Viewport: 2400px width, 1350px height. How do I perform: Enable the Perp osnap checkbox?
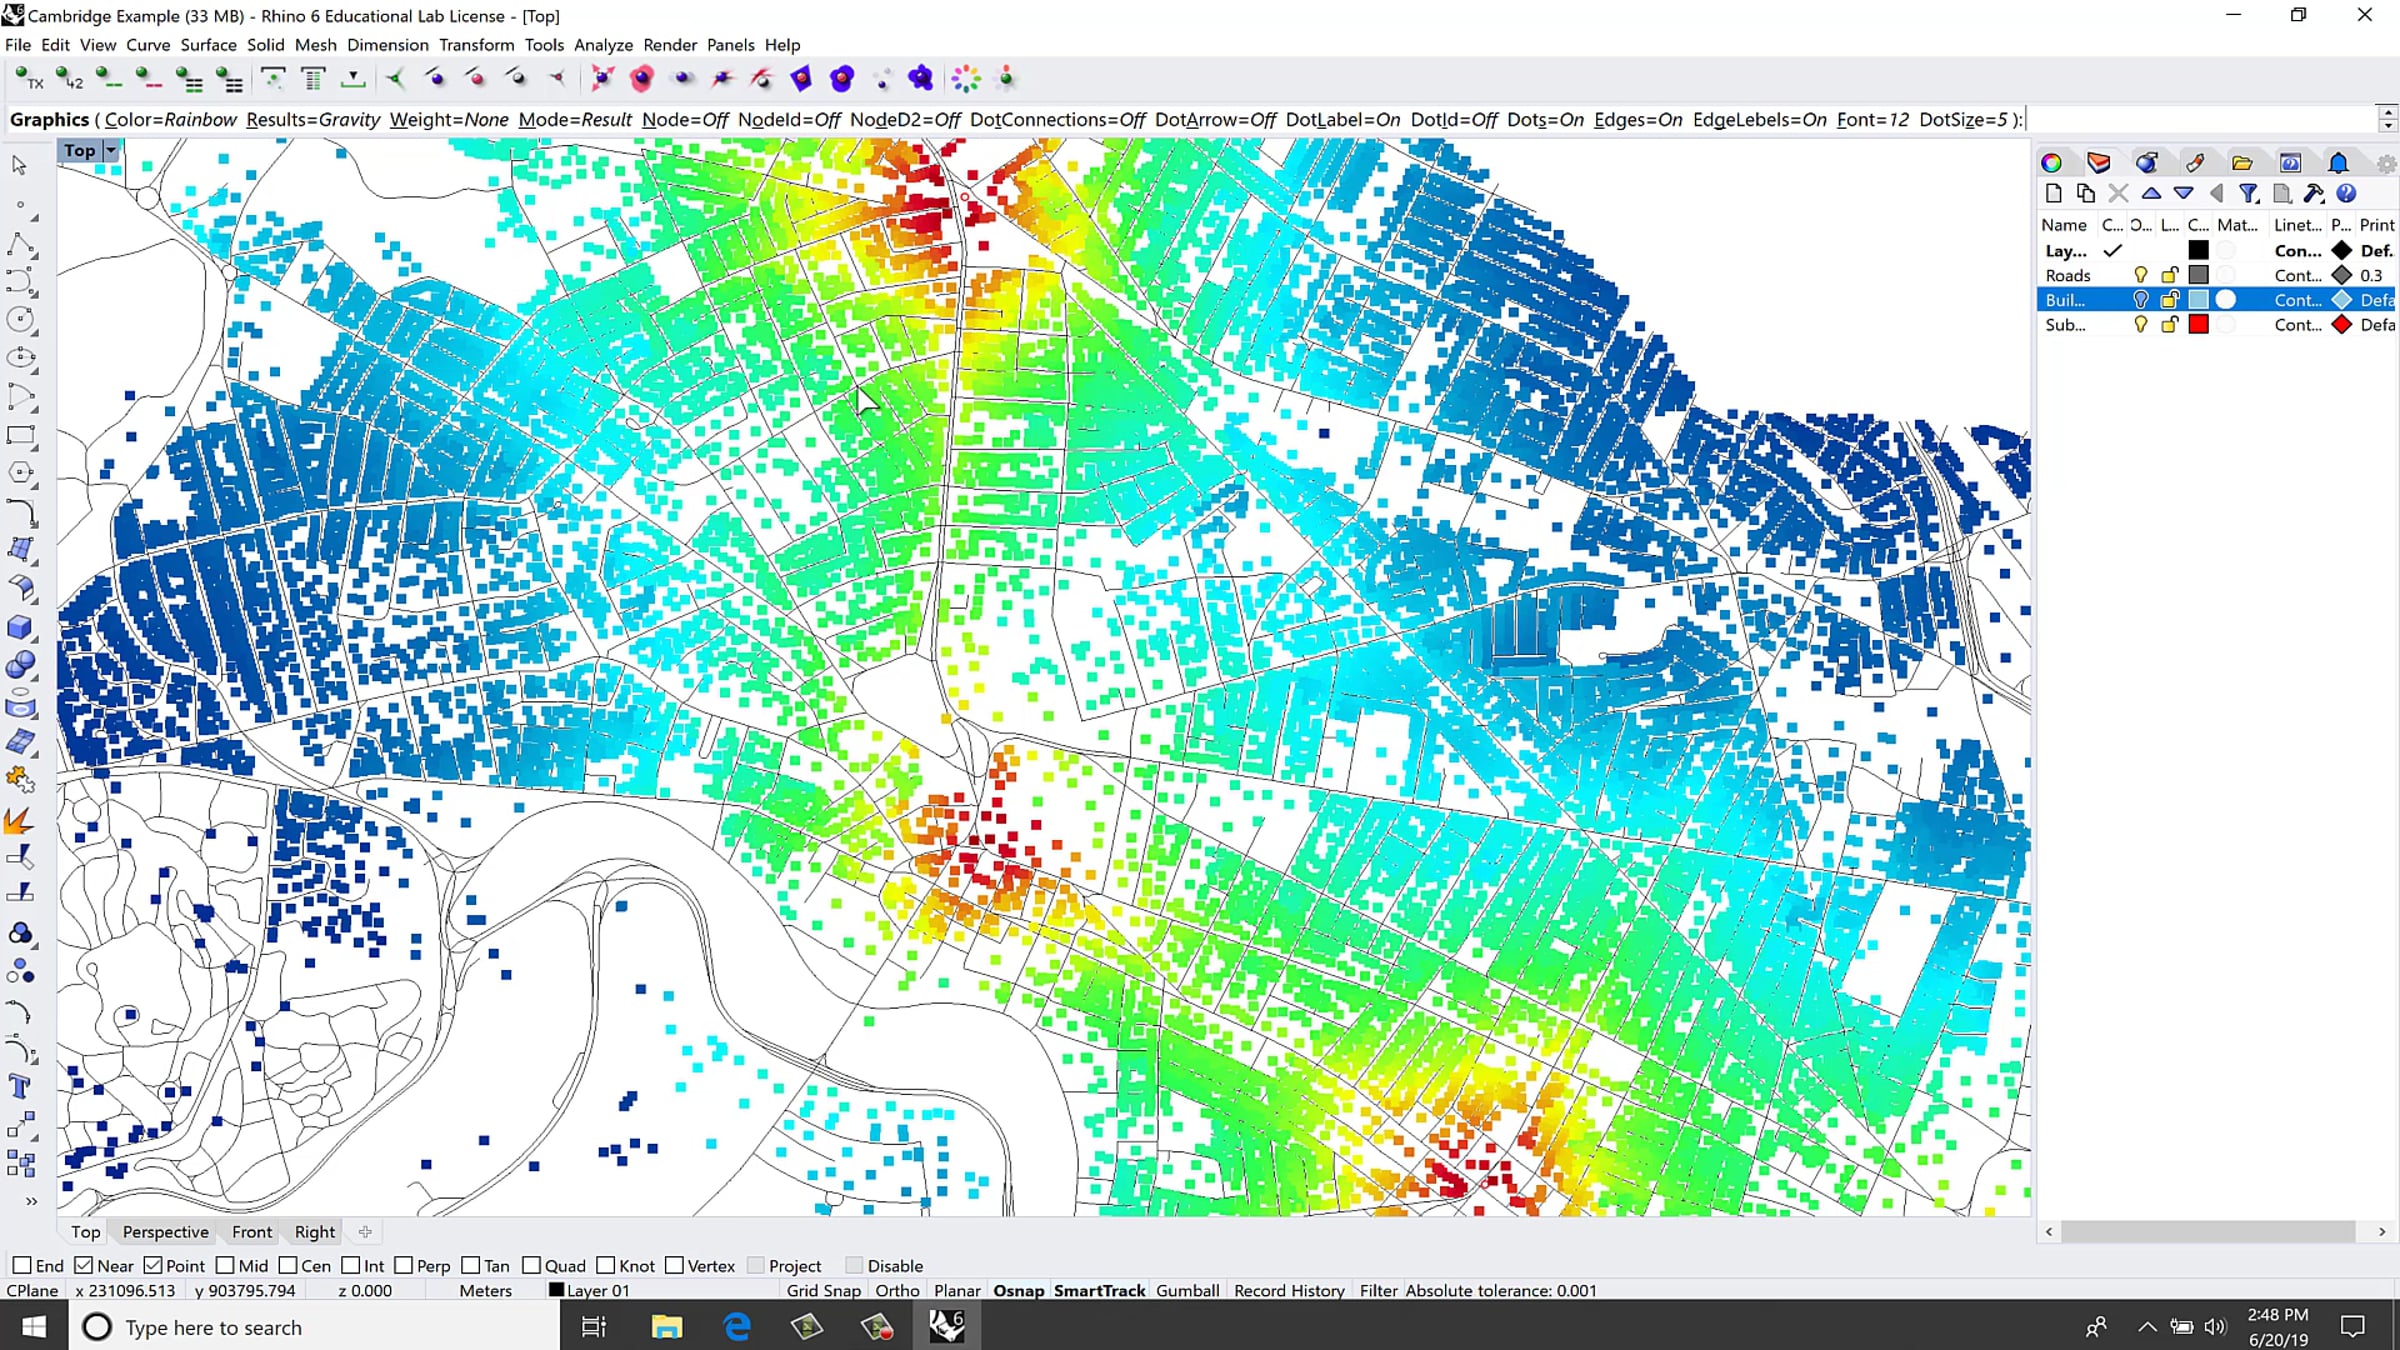coord(403,1265)
